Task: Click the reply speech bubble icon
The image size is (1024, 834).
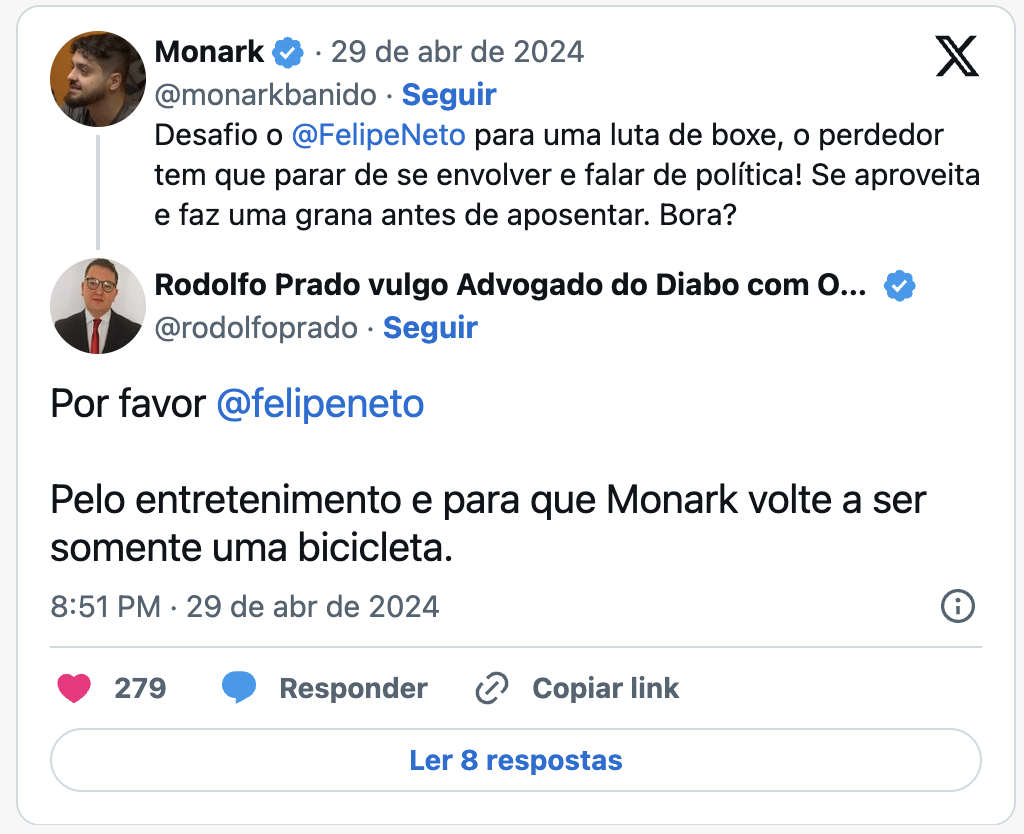Action: coord(239,688)
